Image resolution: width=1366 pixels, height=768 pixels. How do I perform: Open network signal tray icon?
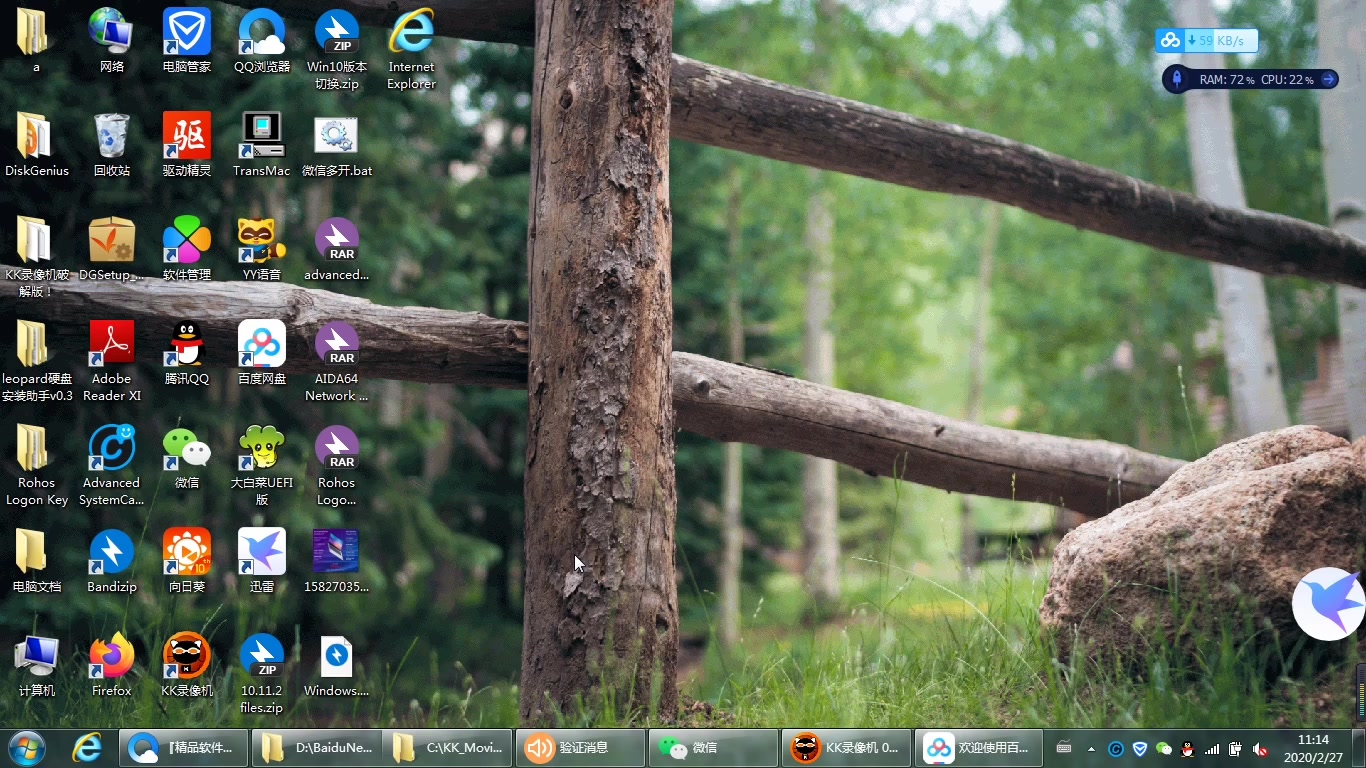click(x=1212, y=748)
